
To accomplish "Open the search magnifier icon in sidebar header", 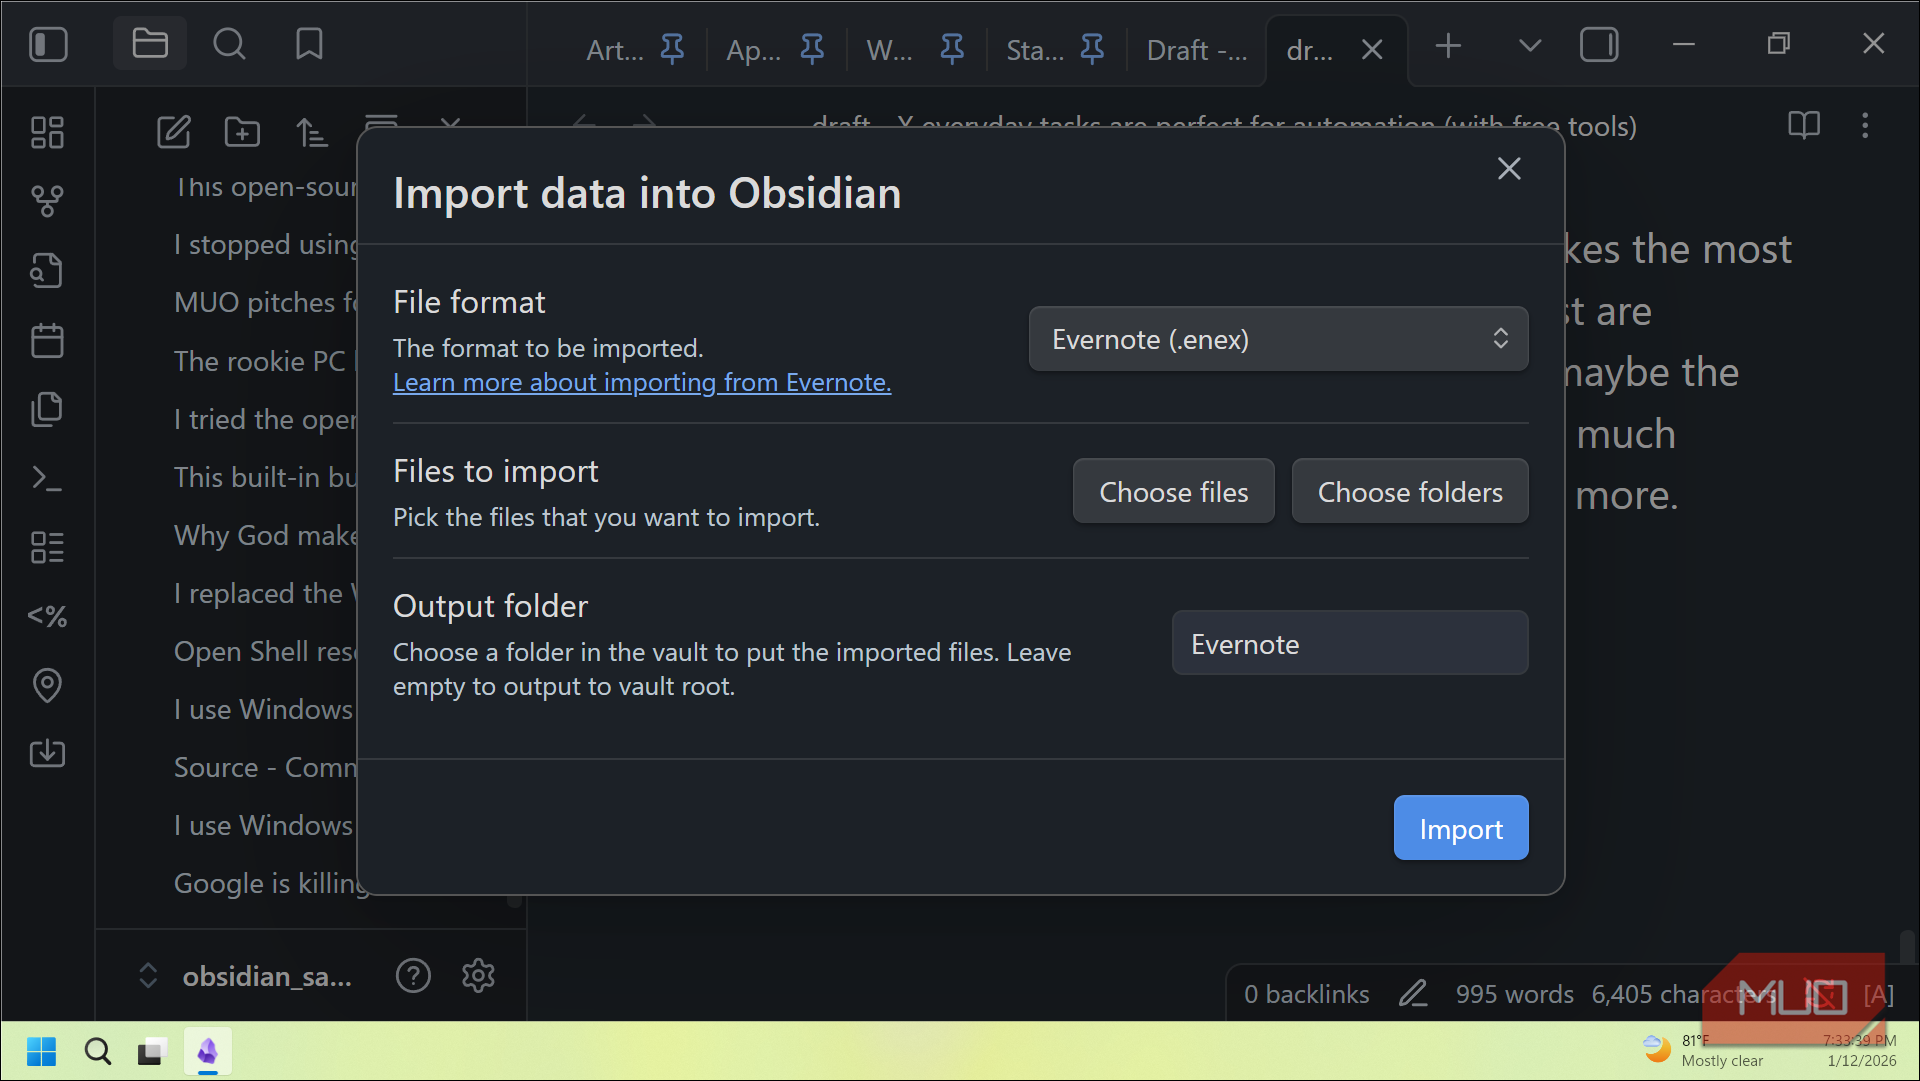I will [x=229, y=44].
